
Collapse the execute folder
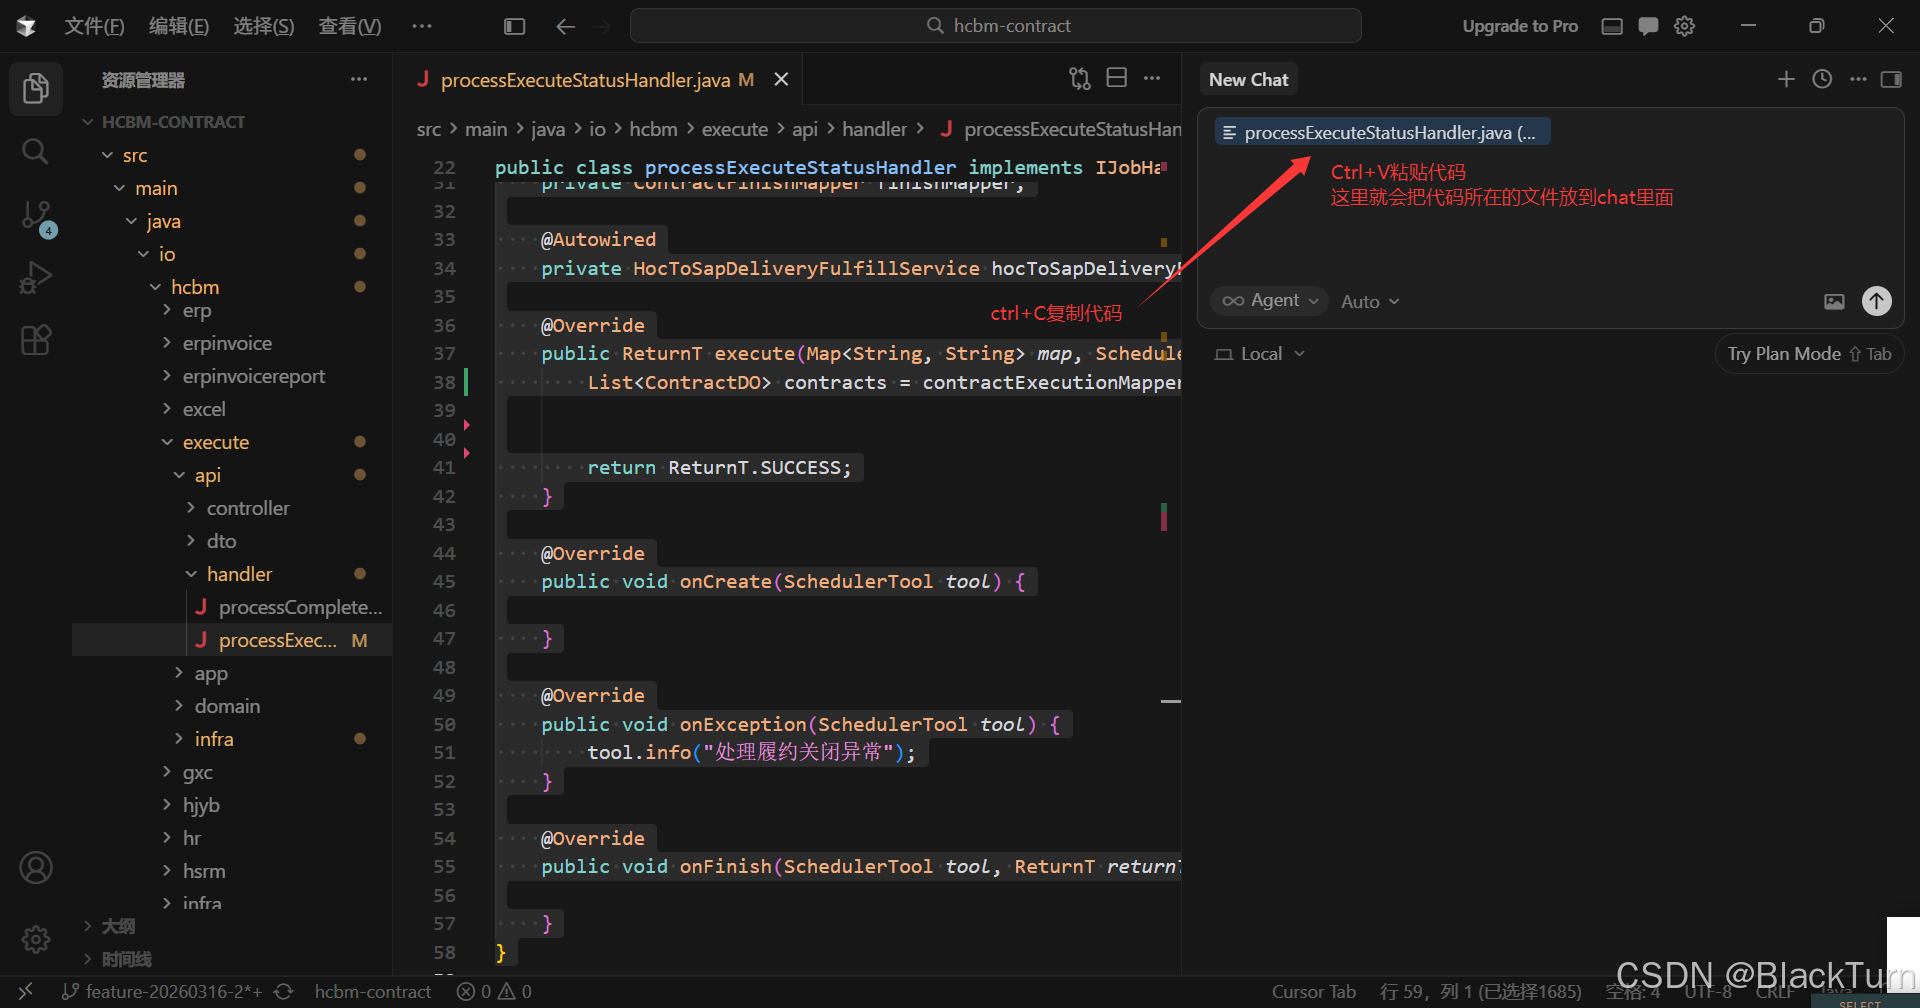tap(215, 442)
